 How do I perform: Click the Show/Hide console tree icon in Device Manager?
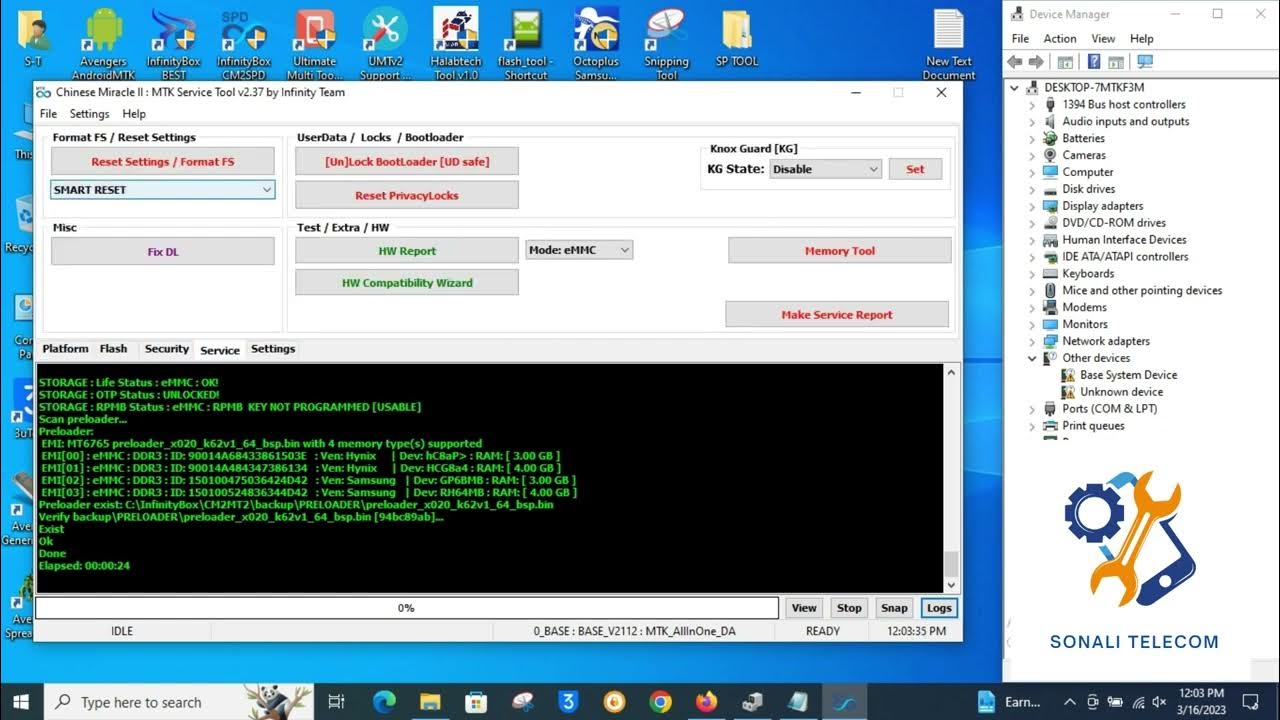click(x=1066, y=62)
